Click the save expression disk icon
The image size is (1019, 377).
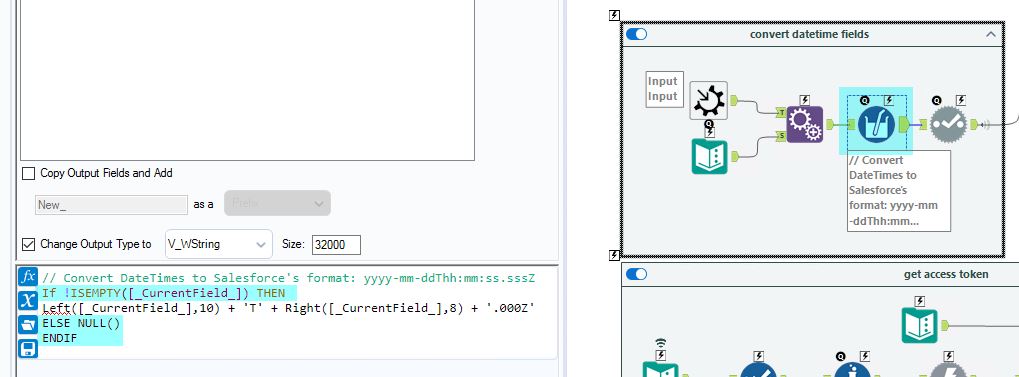(27, 349)
